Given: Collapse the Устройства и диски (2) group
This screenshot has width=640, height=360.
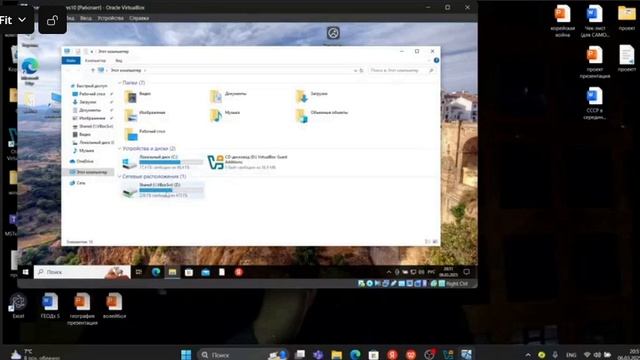Looking at the screenshot, I should click(x=120, y=149).
